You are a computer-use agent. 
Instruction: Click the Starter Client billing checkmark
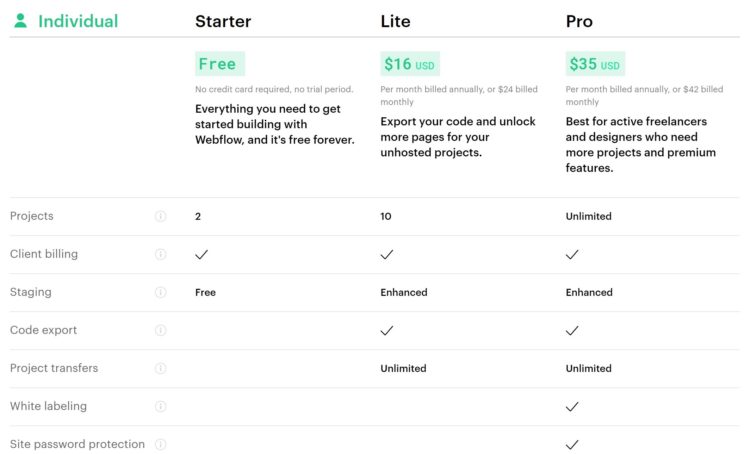202,254
